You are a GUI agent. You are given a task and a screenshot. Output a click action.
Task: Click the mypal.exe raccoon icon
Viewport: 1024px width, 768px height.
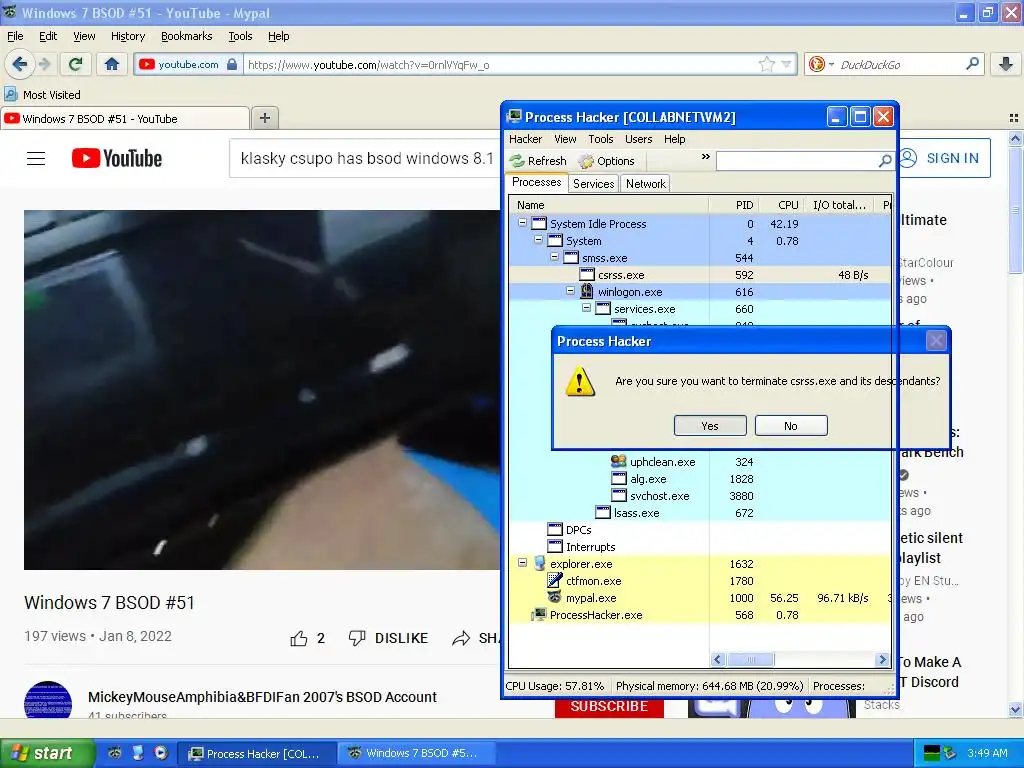coord(554,597)
